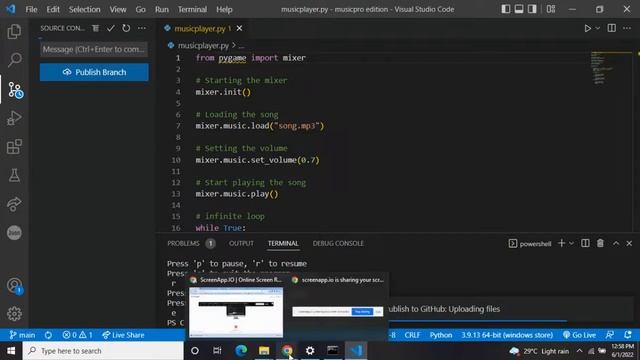Kill the terminal with trash icon

(x=600, y=243)
